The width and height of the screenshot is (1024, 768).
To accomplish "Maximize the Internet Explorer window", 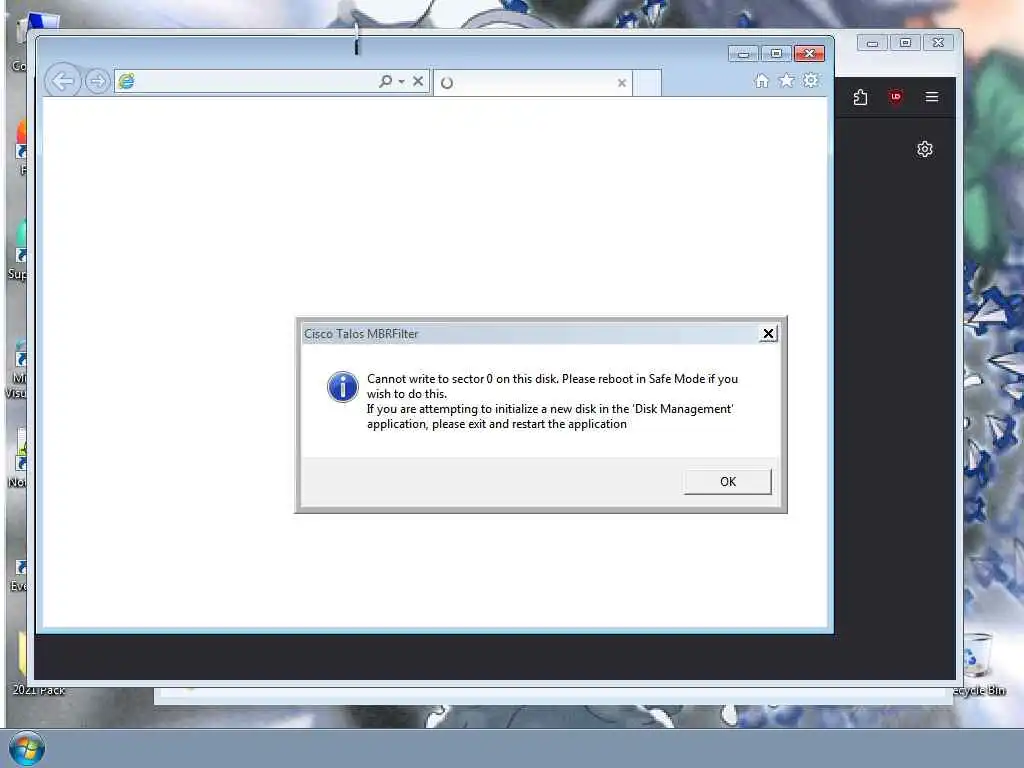I will point(776,54).
